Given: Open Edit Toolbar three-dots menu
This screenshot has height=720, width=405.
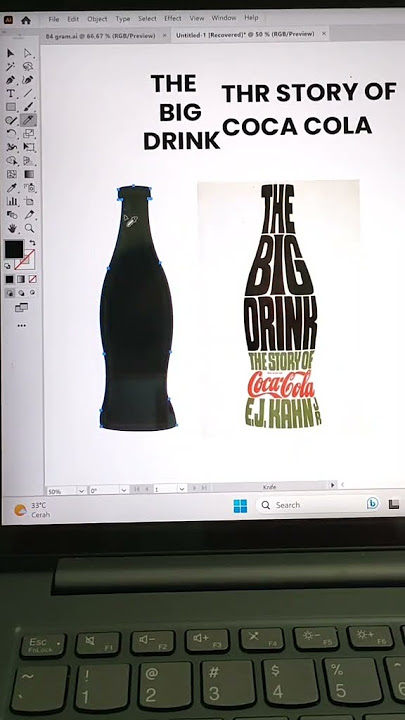Looking at the screenshot, I should pos(22,326).
